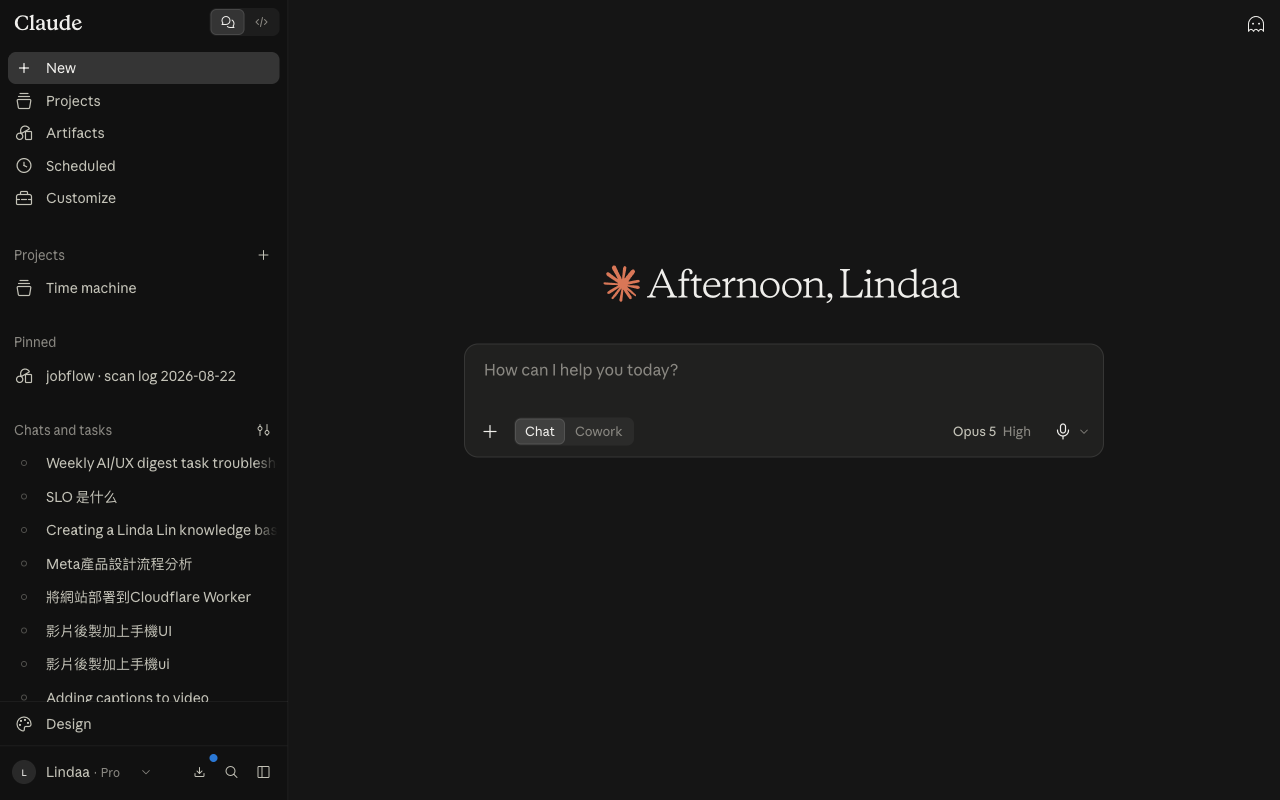The width and height of the screenshot is (1280, 800).
Task: Open Artifacts from sidebar navigation
Action: point(143,133)
